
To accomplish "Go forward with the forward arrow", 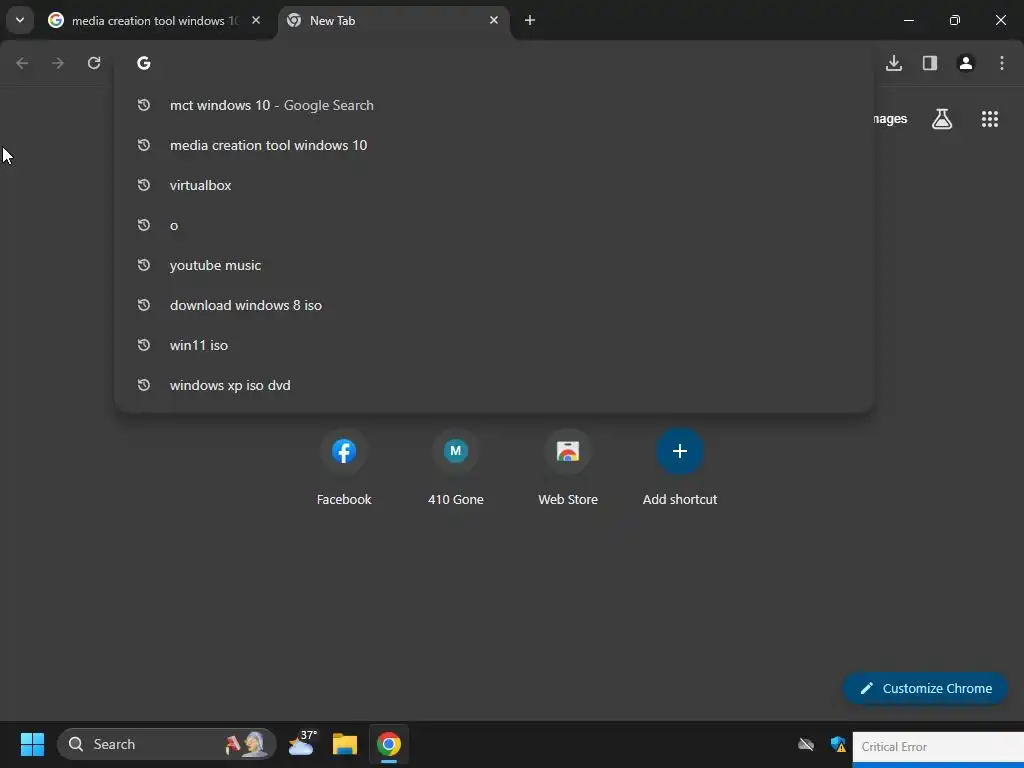I will (58, 63).
